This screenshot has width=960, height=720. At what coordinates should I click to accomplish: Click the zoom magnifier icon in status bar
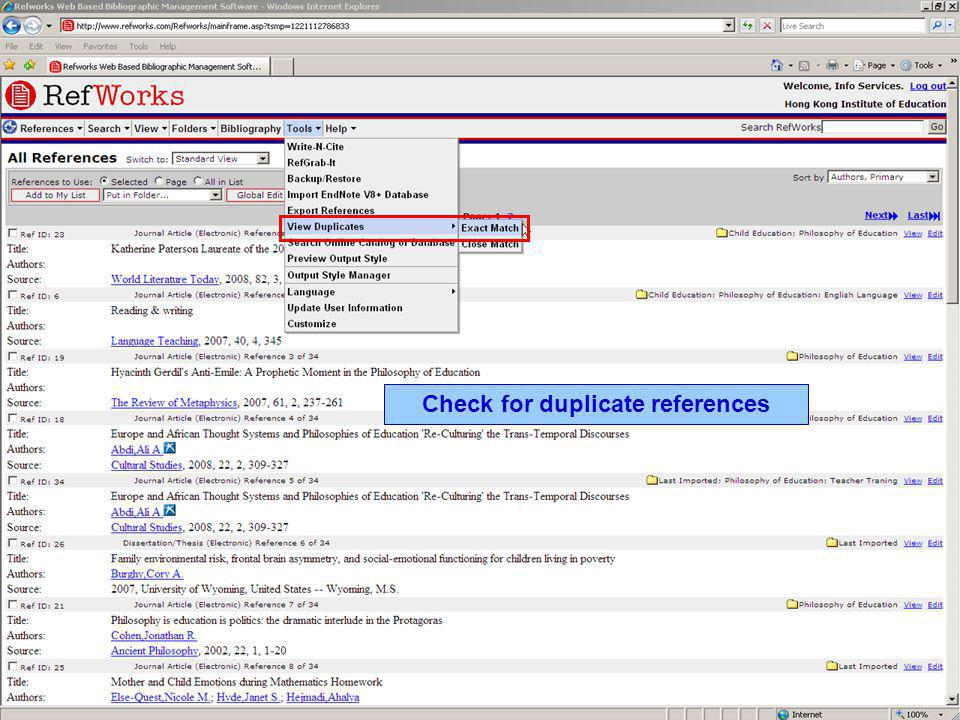[x=900, y=714]
